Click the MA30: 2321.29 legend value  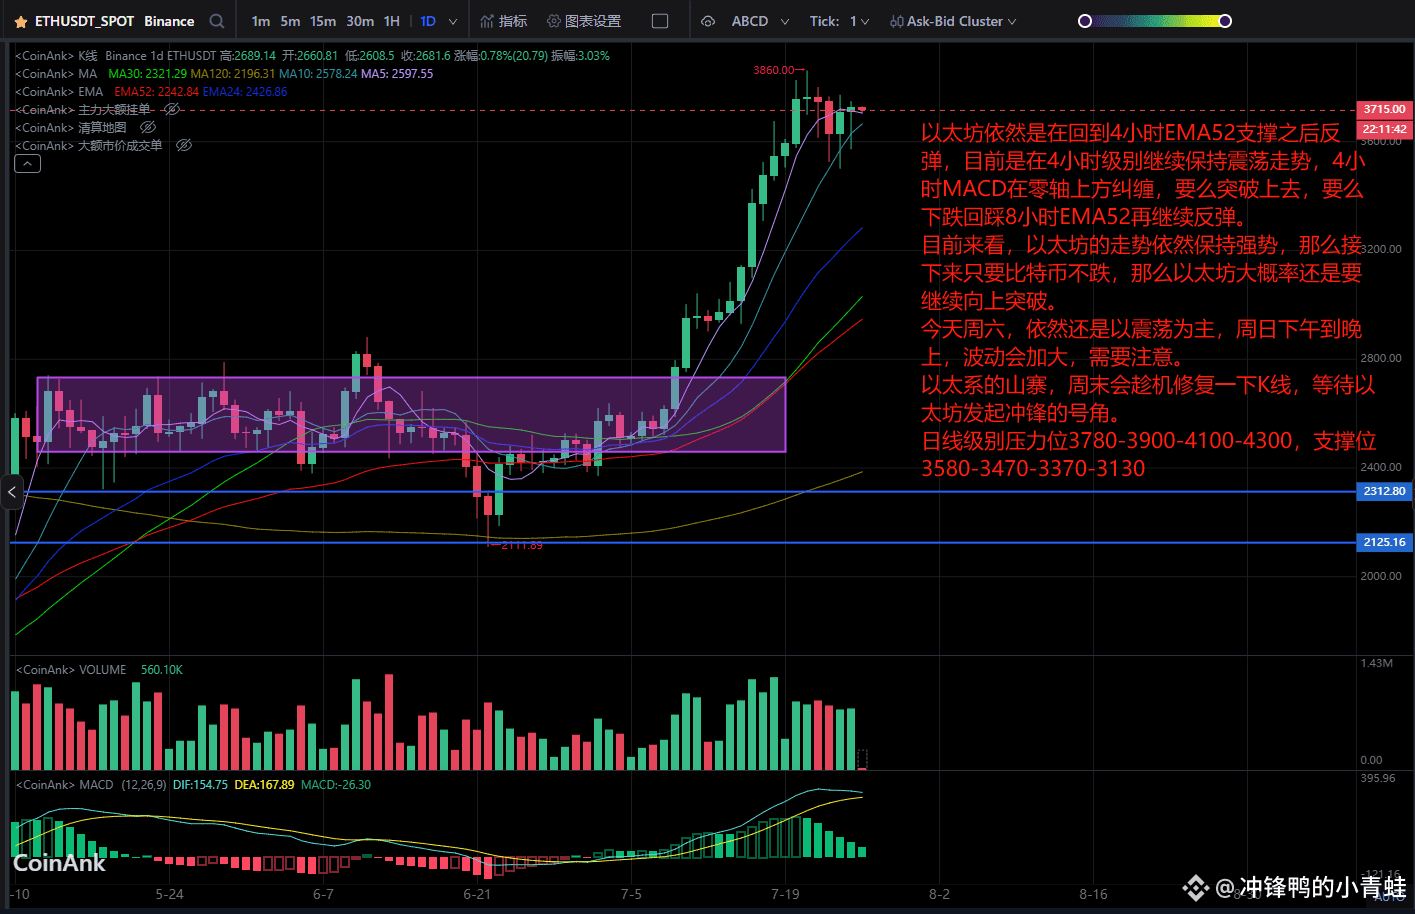pyautogui.click(x=147, y=74)
